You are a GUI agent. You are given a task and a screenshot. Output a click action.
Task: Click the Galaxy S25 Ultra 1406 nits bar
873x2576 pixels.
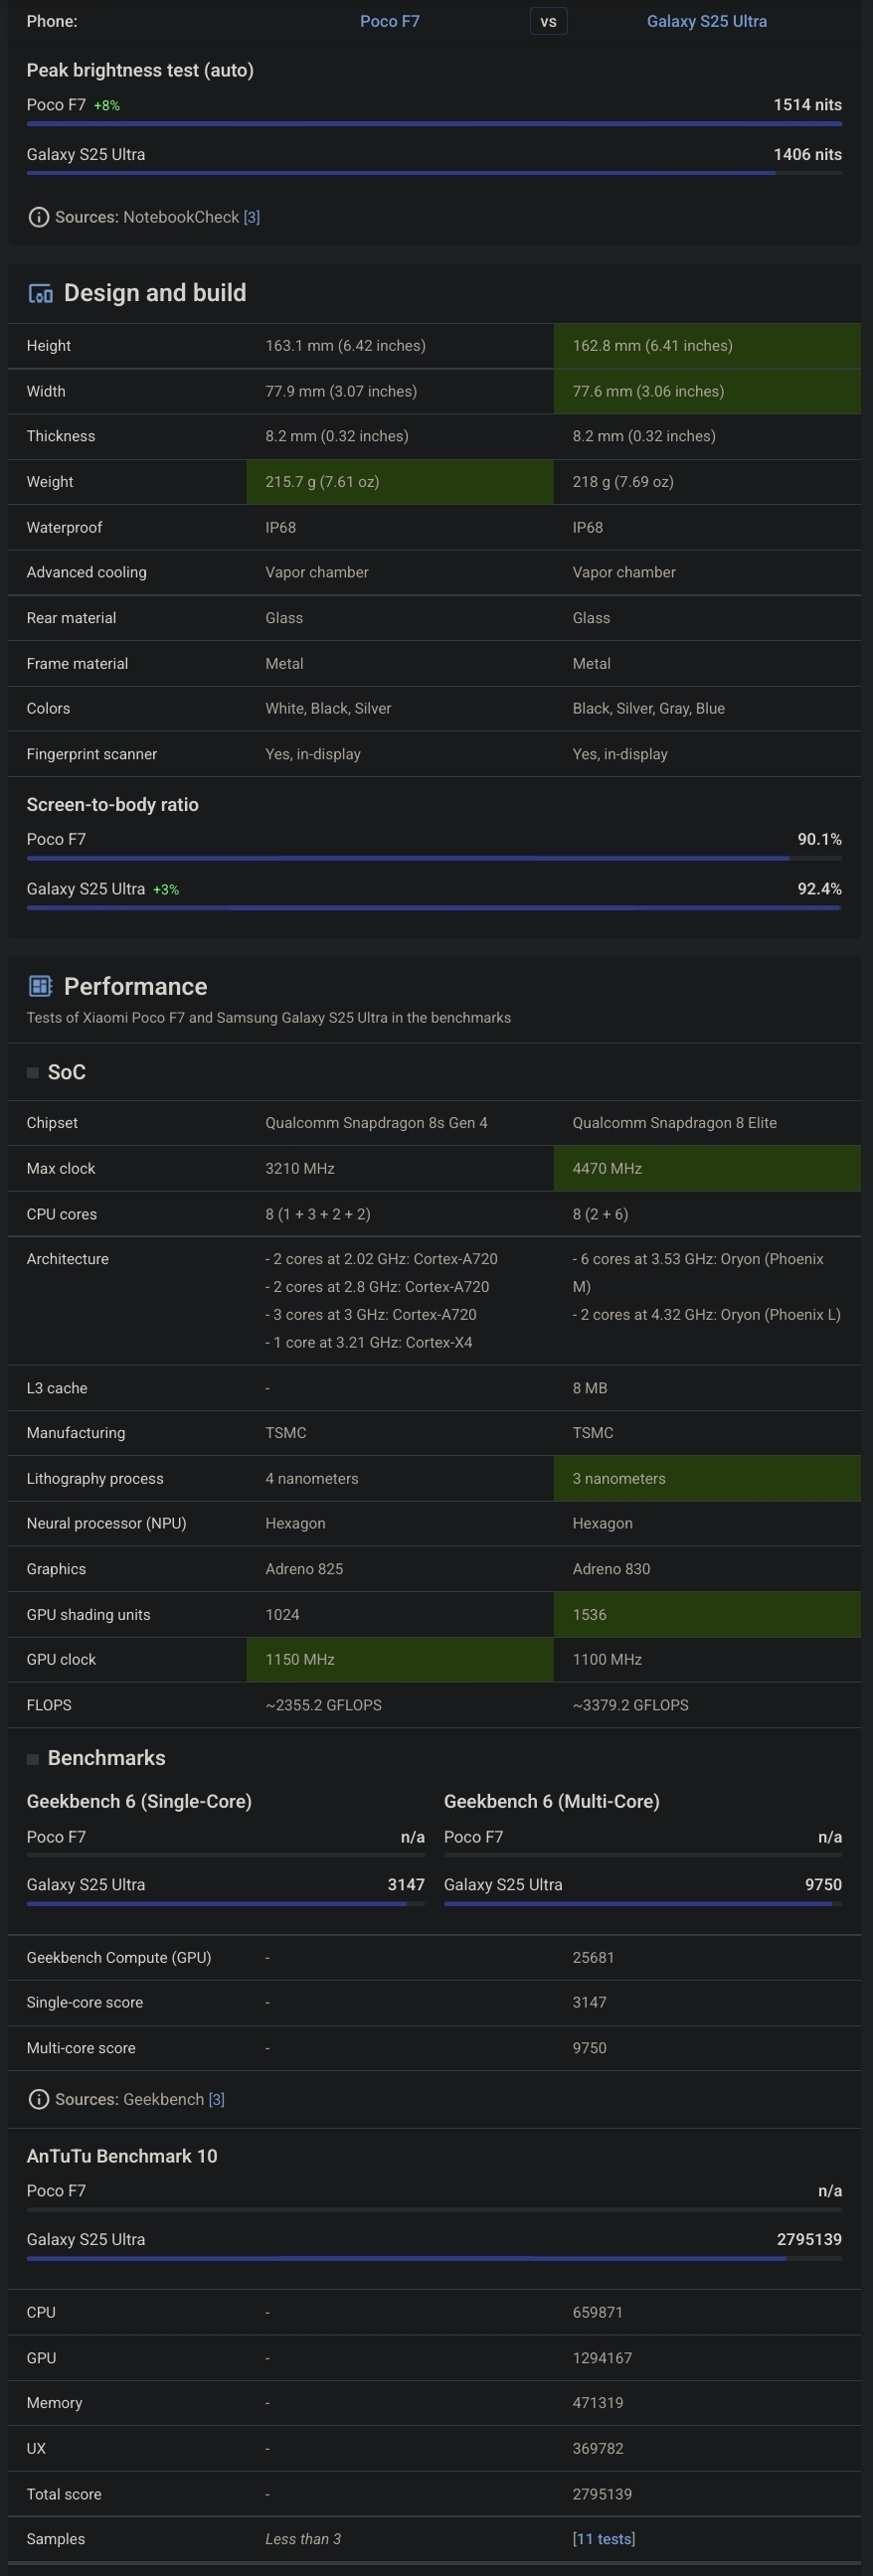point(434,173)
